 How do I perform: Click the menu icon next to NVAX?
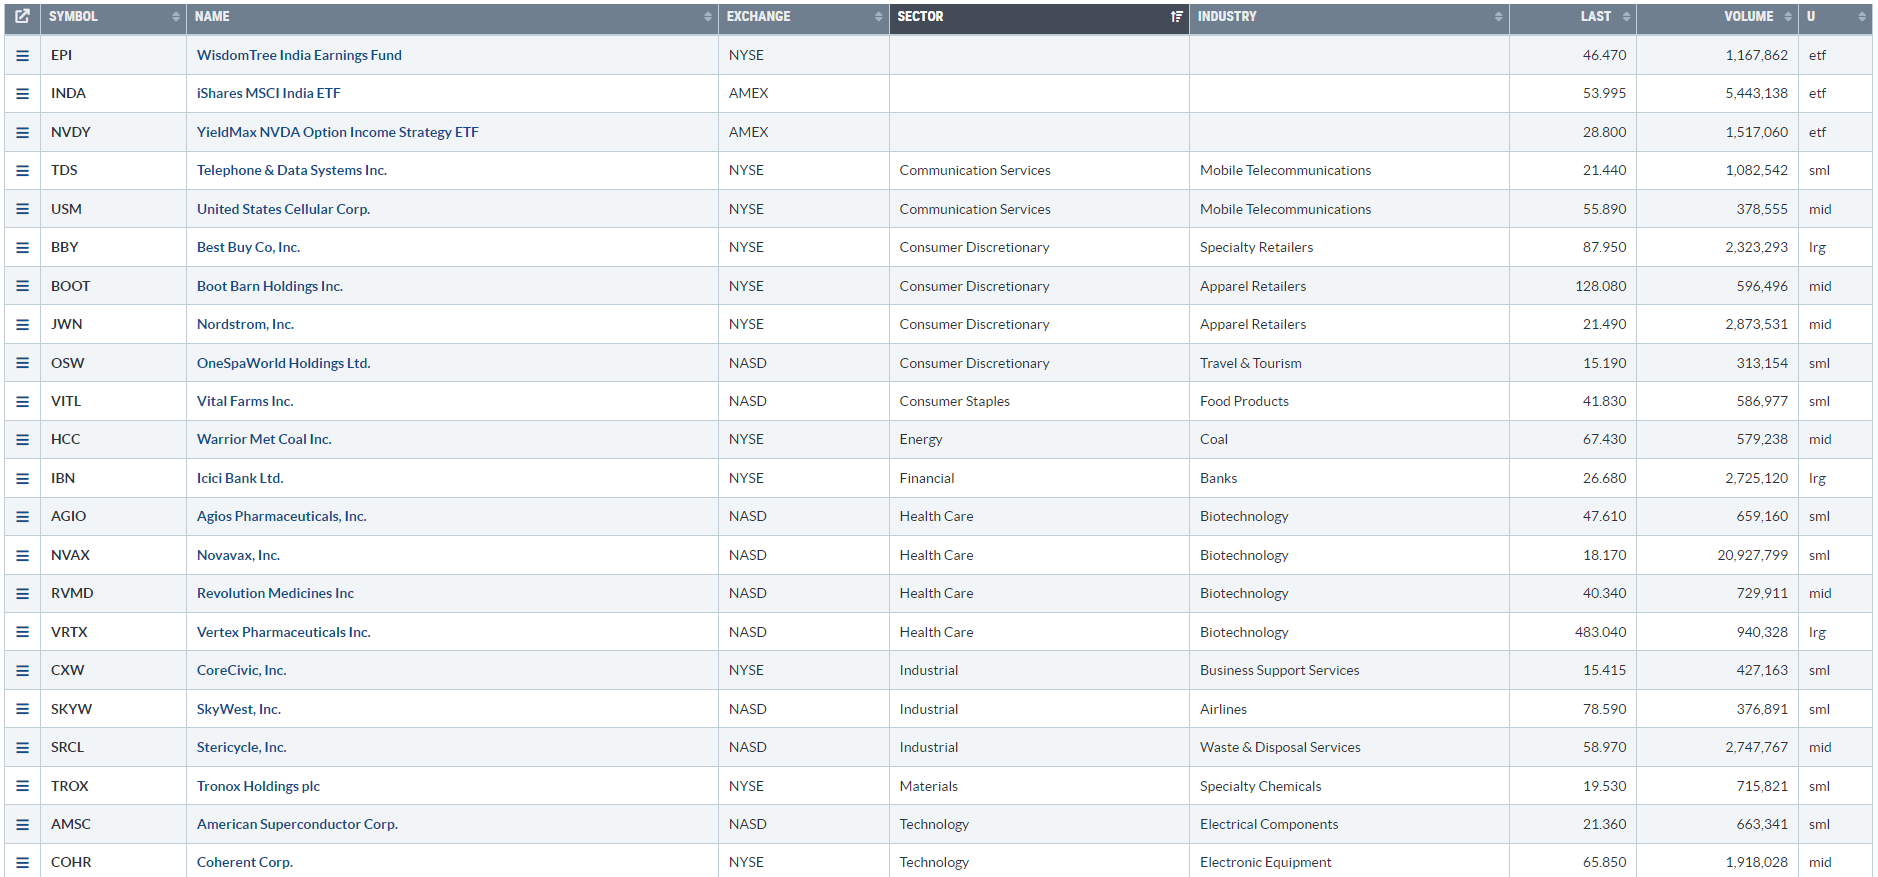coord(22,556)
